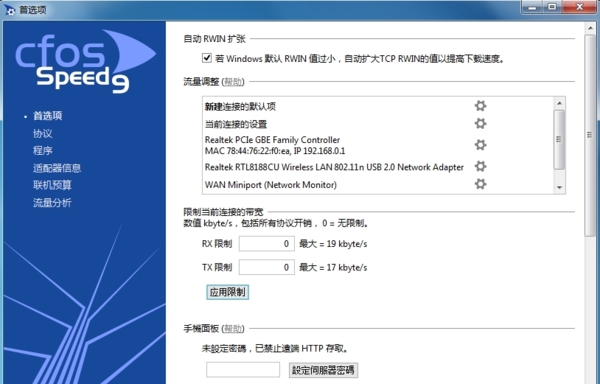Open settings gear for 当前连接的设置
The image size is (600, 384).
480,123
